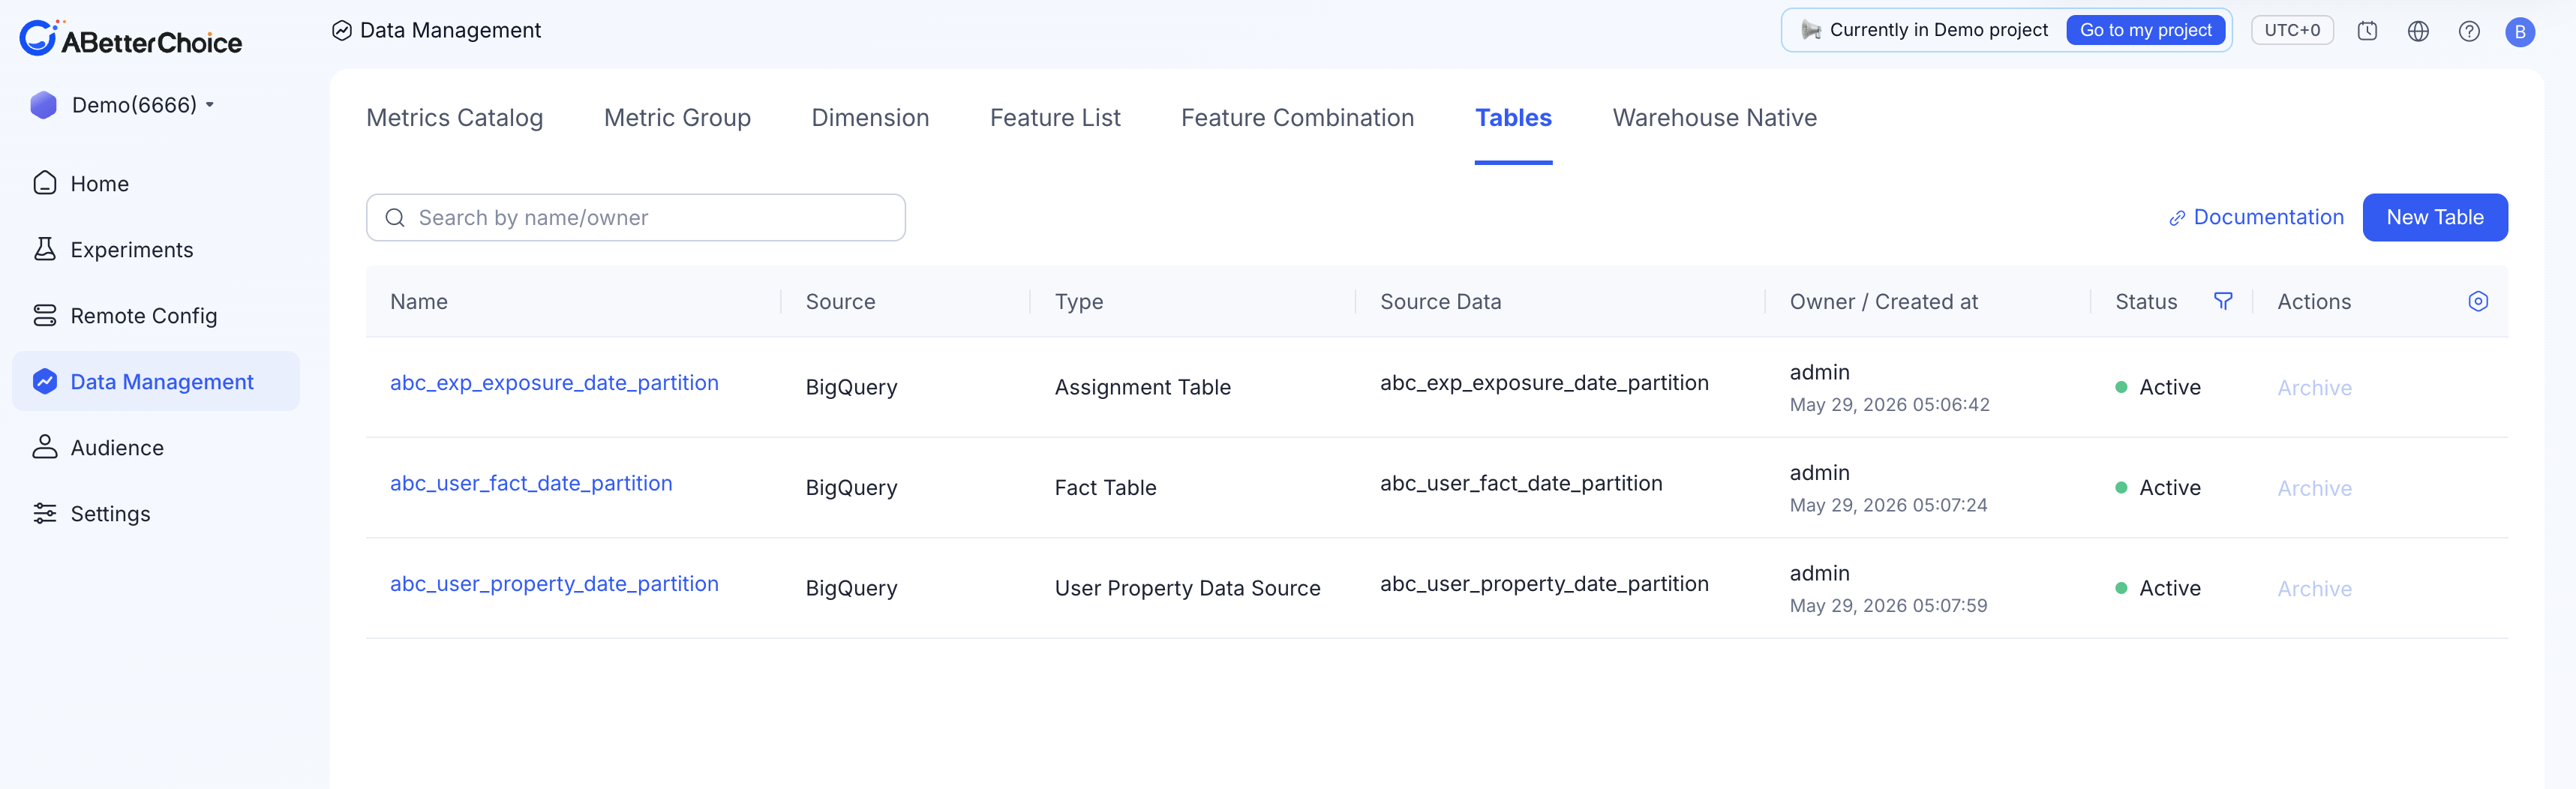Open Remote Config in sidebar
The width and height of the screenshot is (2576, 789).
pyautogui.click(x=156, y=315)
